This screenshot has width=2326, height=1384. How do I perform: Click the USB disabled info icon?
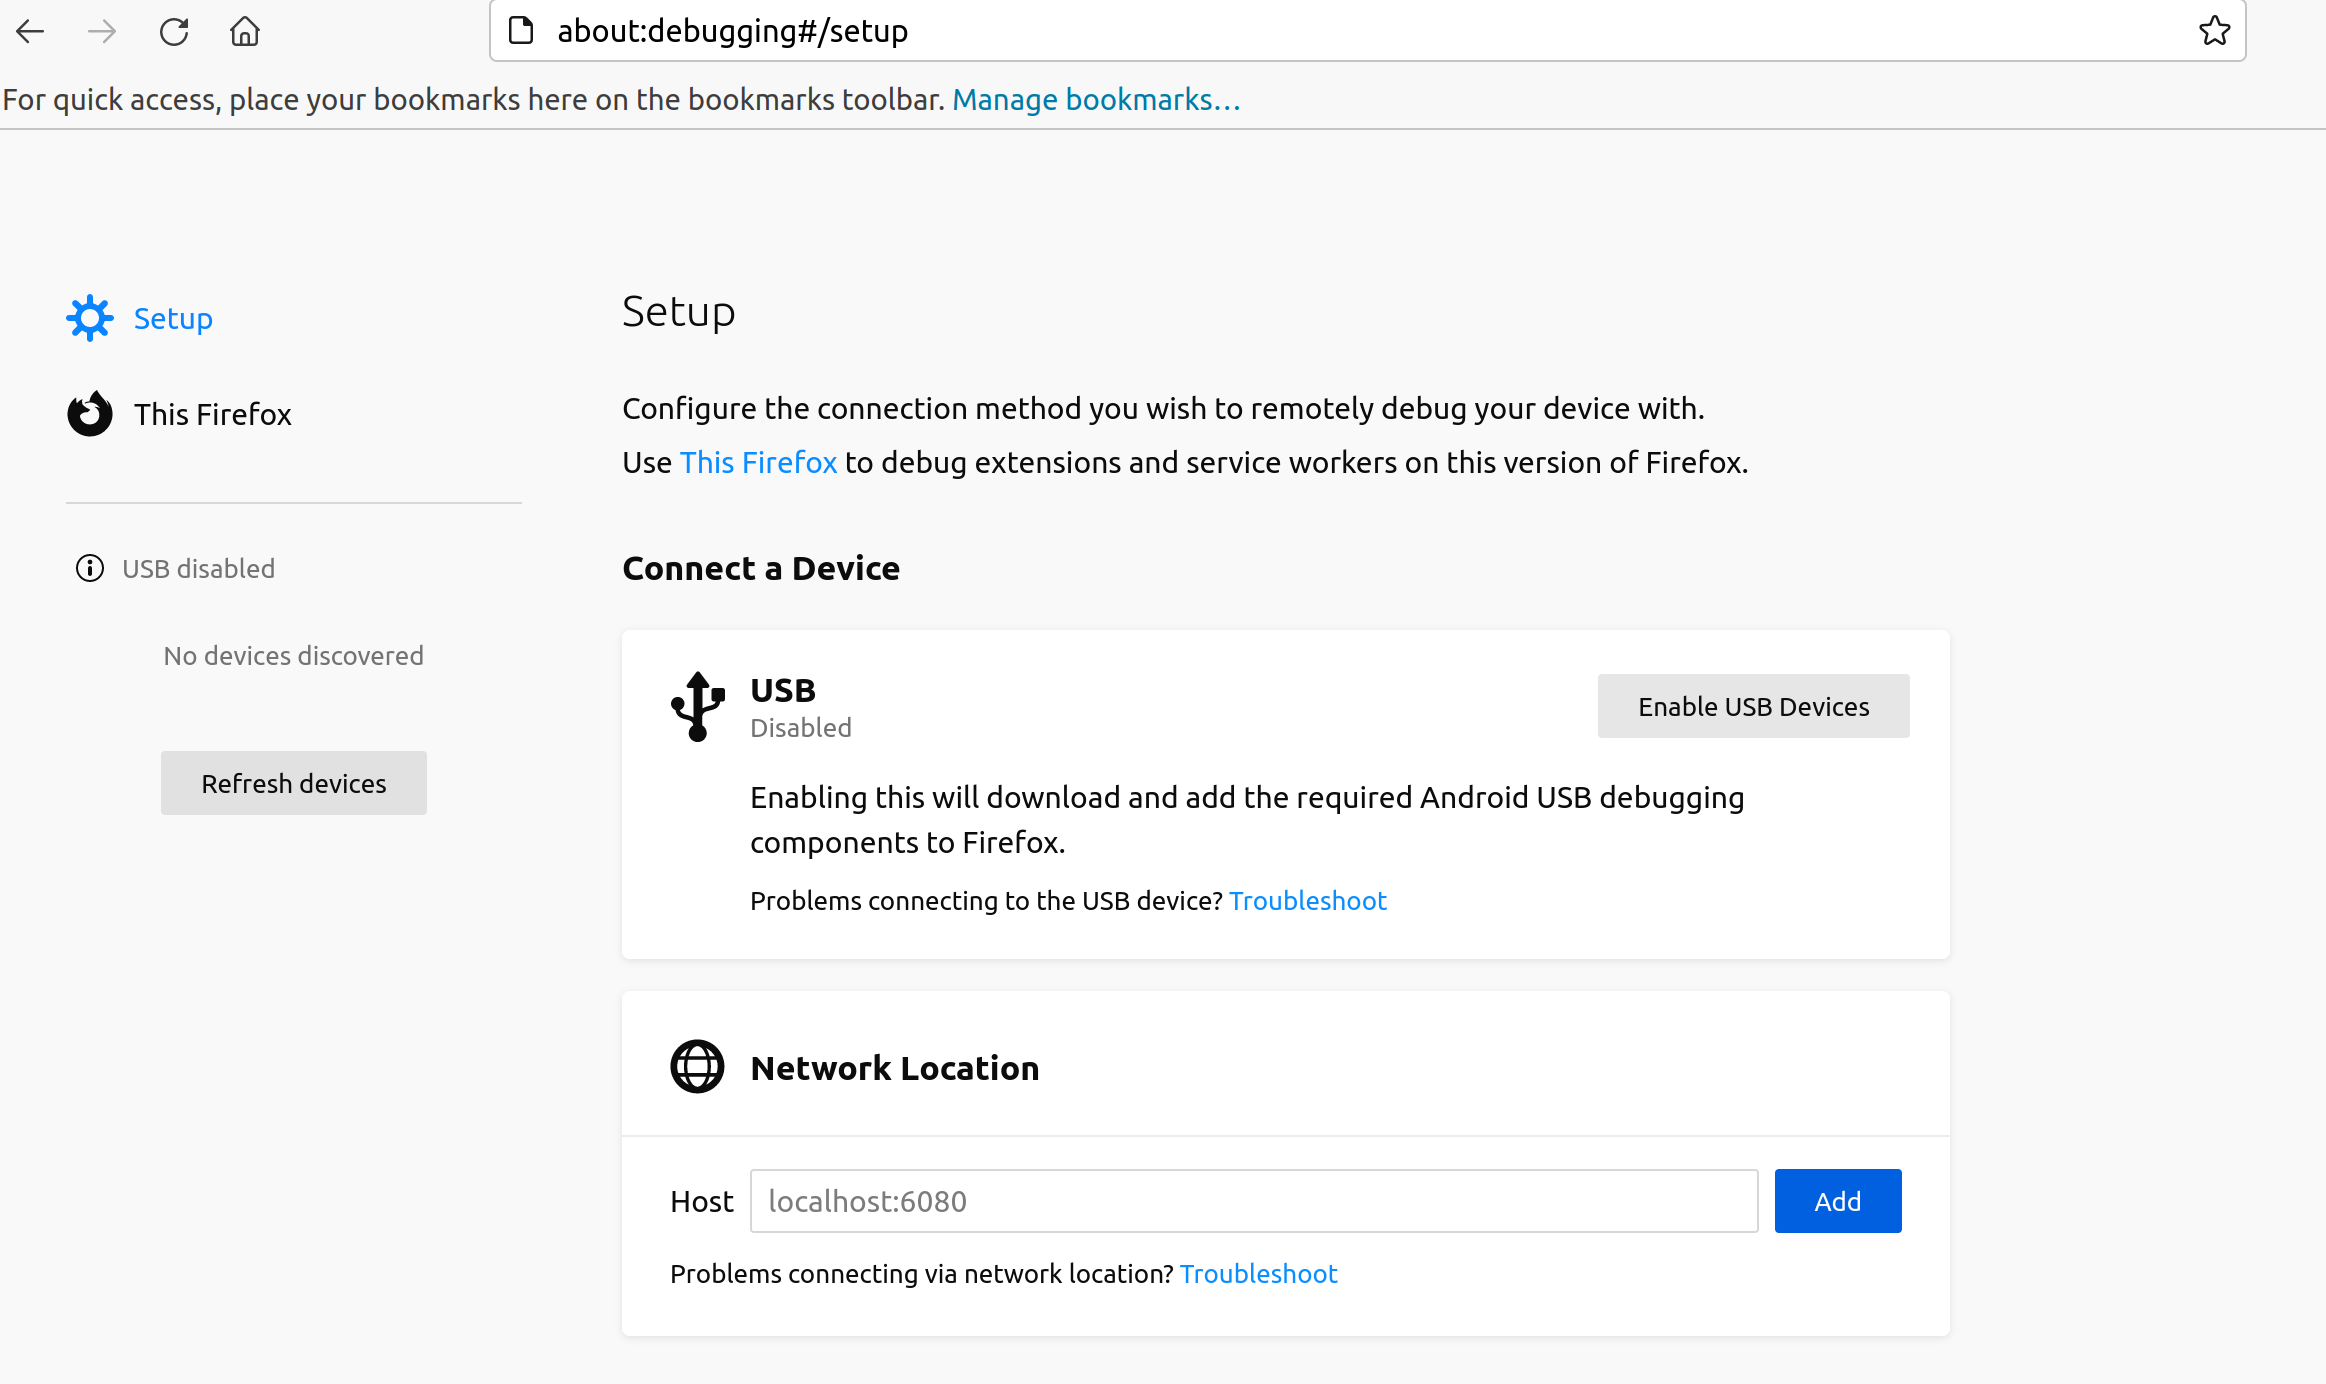[x=90, y=568]
